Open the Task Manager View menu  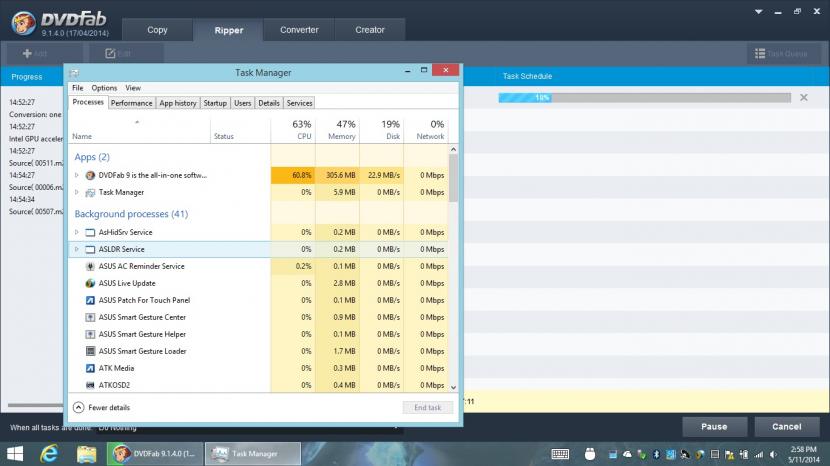pos(133,88)
